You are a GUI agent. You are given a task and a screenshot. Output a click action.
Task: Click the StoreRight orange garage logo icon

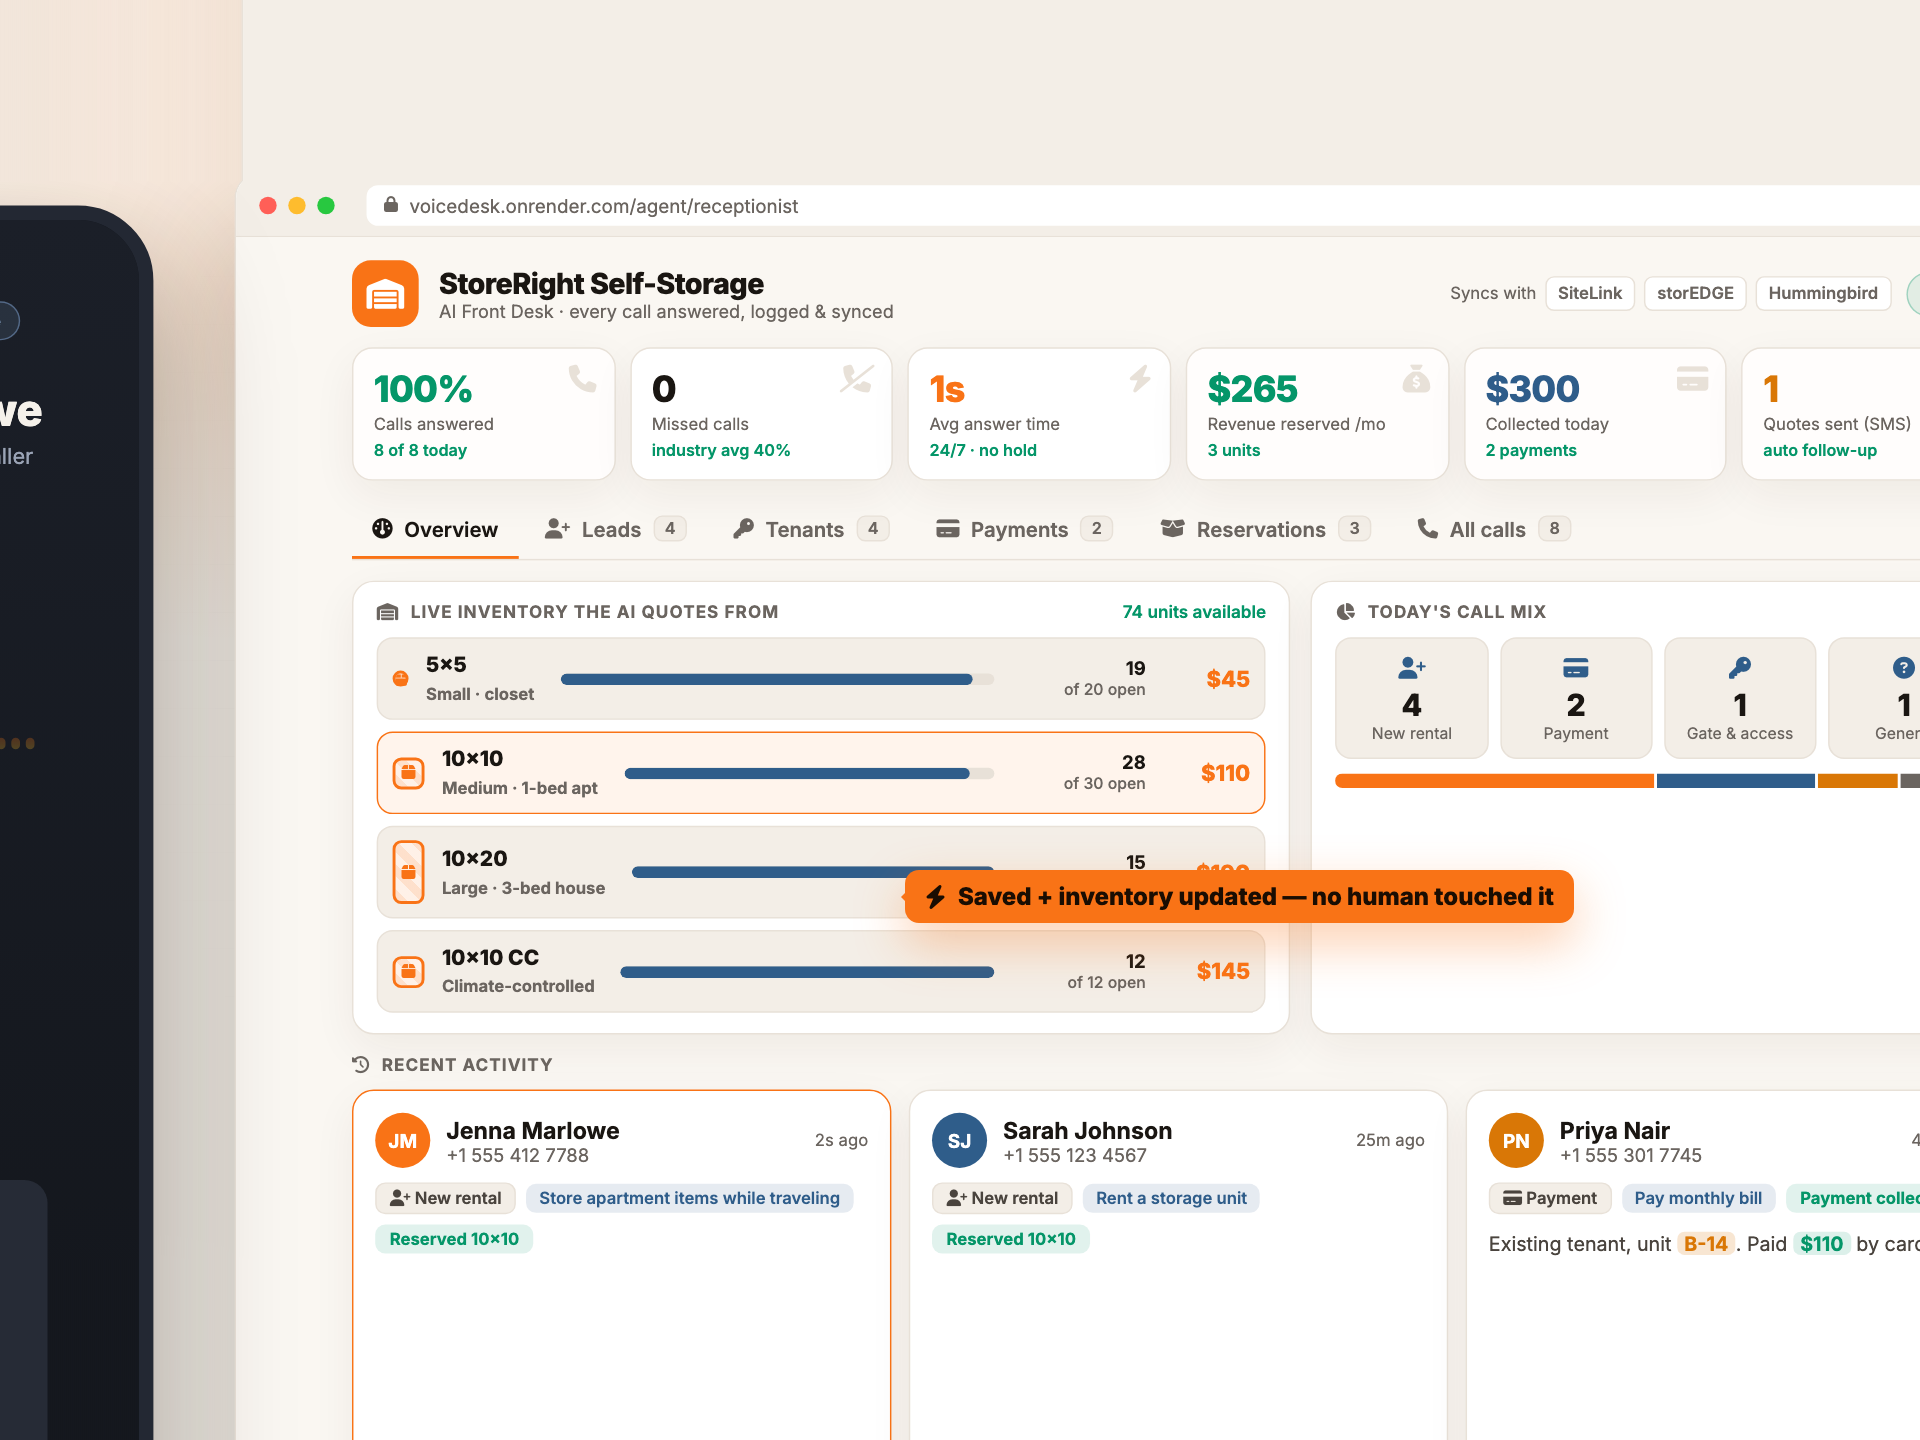click(385, 294)
